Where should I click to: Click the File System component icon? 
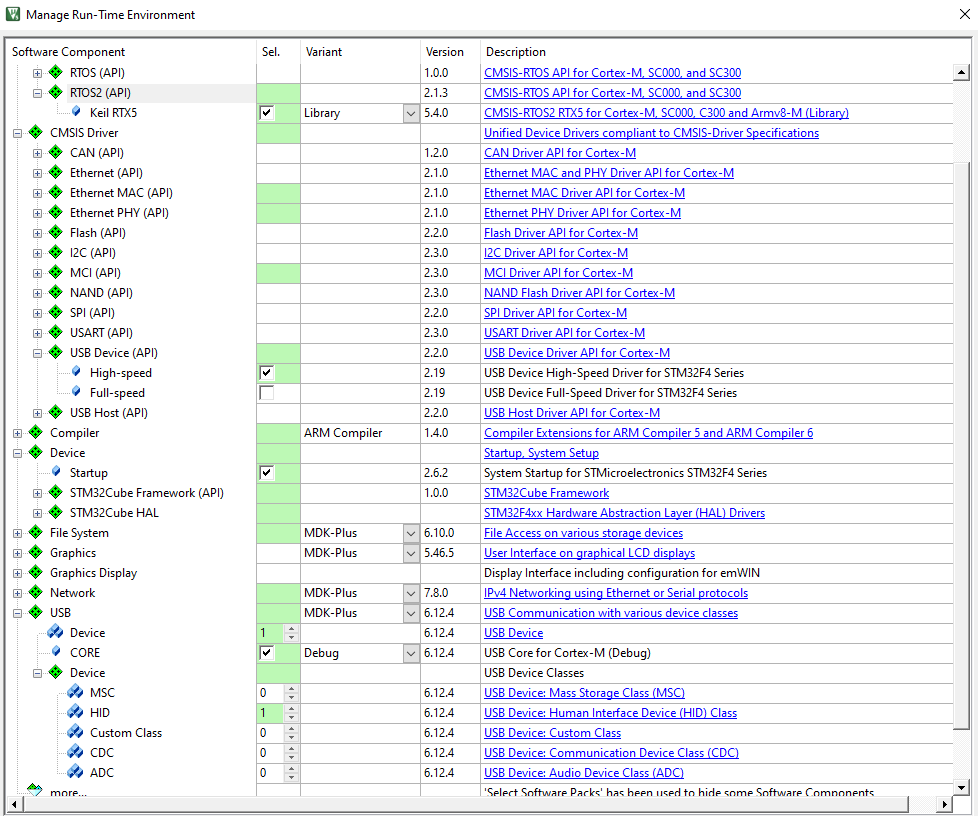click(36, 532)
